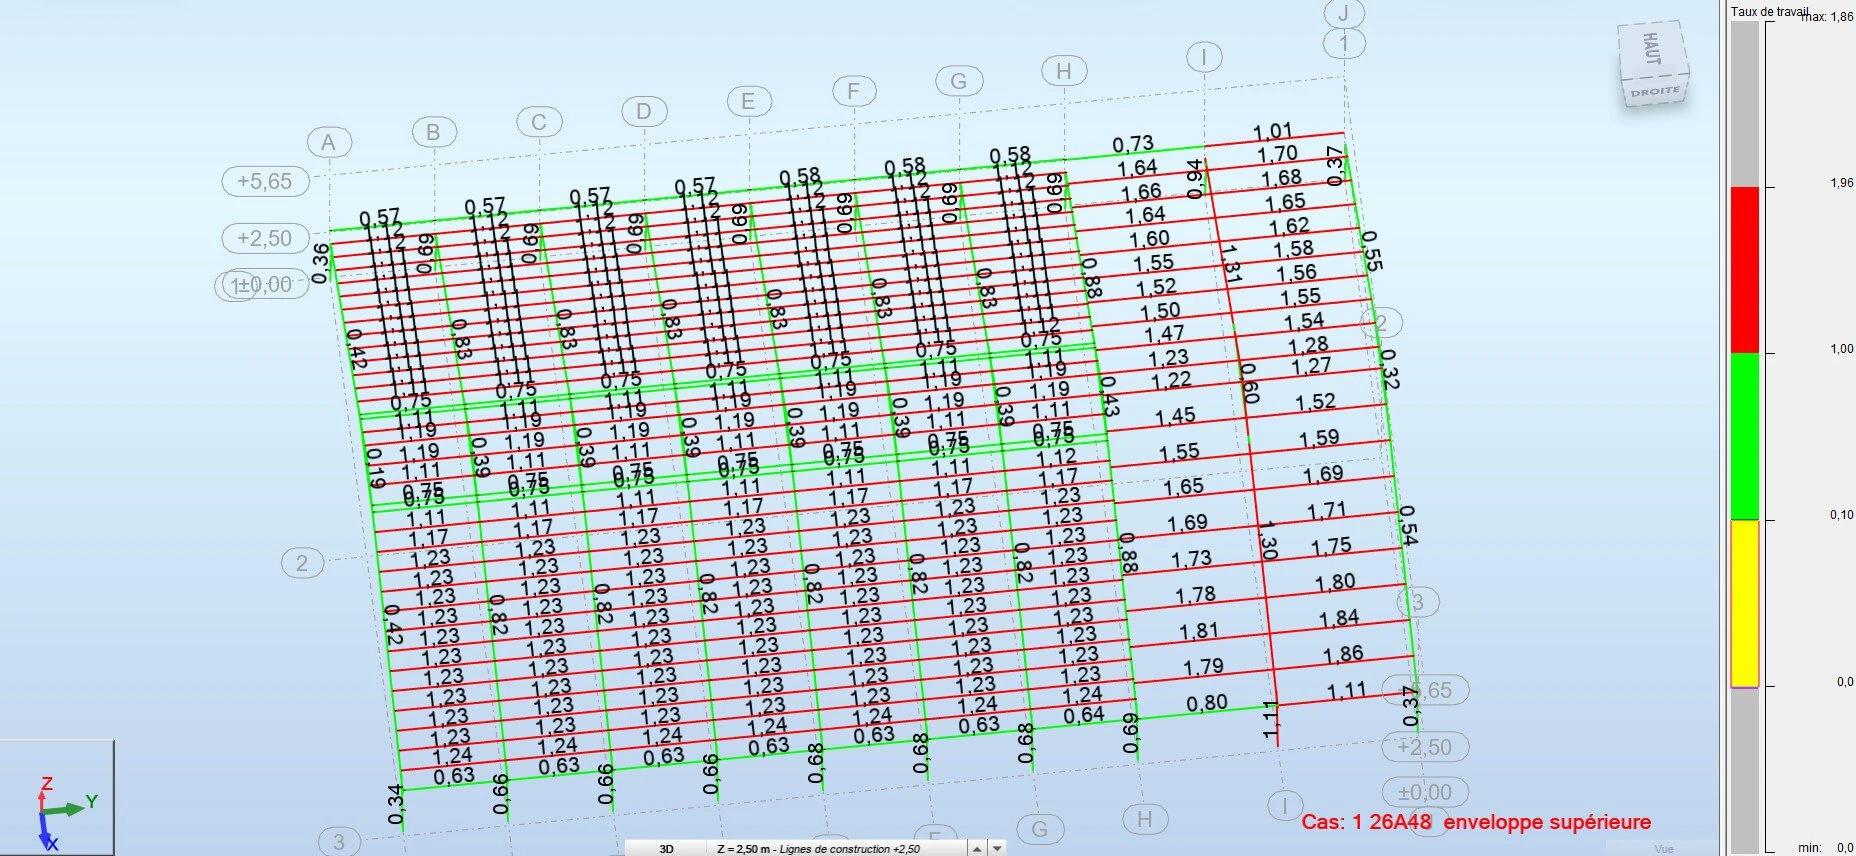1856x856 pixels.
Task: Click the ratio value 0,73
Action: [1133, 144]
